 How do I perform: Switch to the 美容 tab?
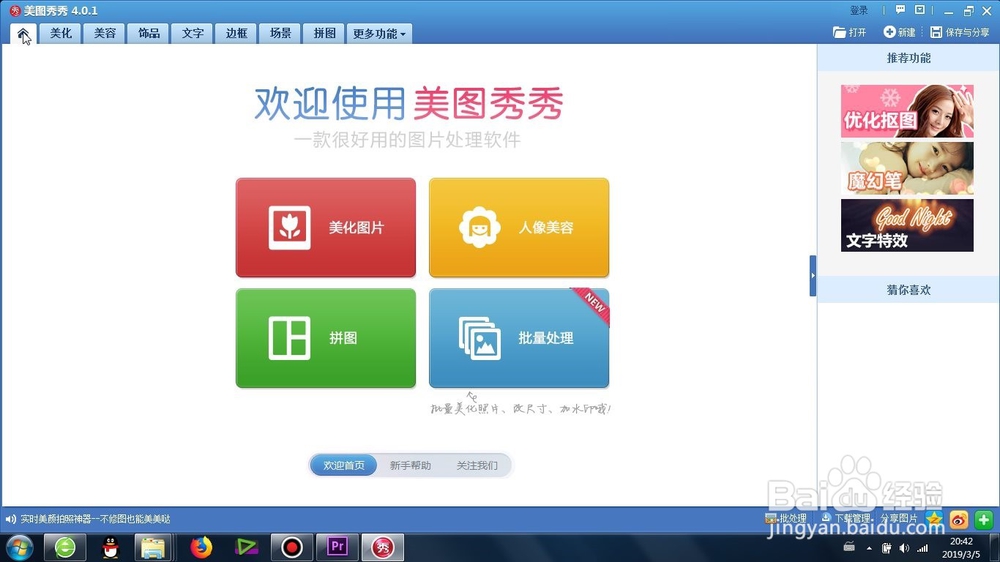(105, 33)
